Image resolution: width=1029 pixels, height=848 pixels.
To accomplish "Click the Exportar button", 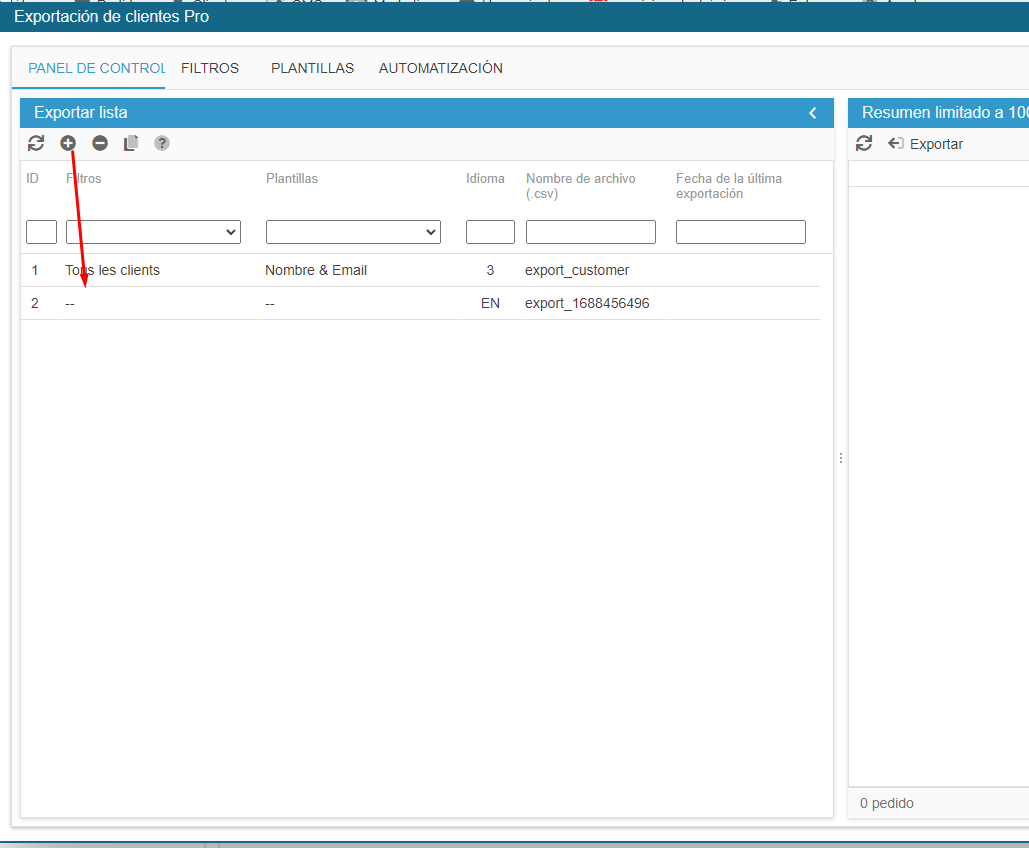I will [926, 144].
